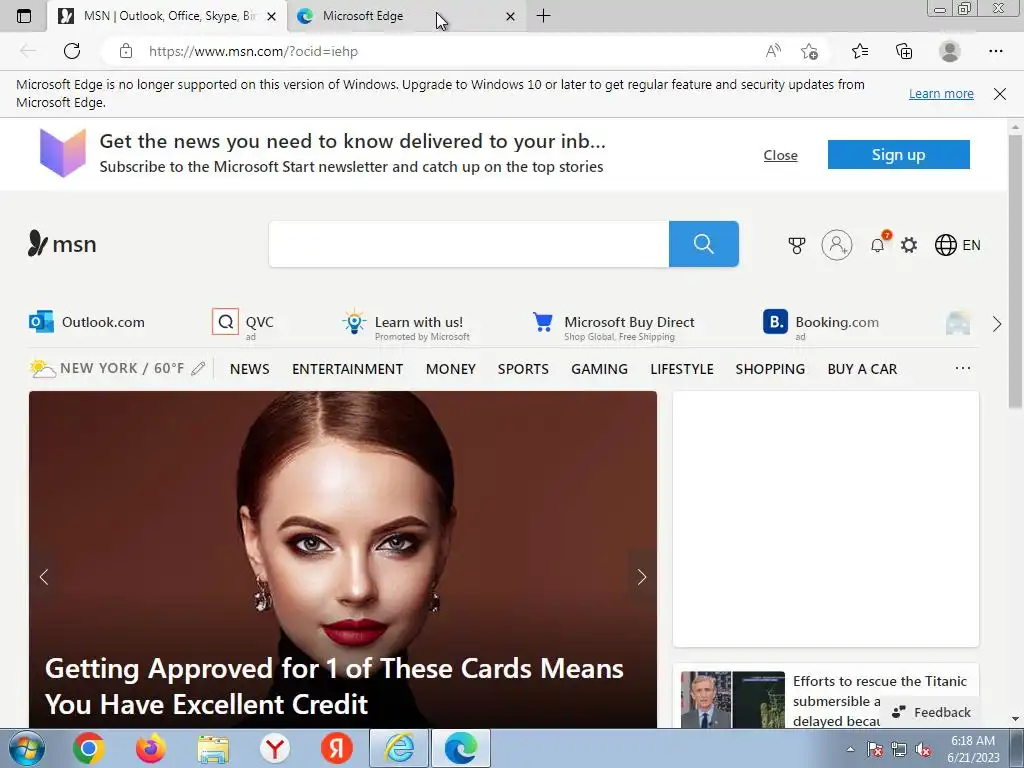
Task: Go to the NEWS section
Action: (249, 369)
